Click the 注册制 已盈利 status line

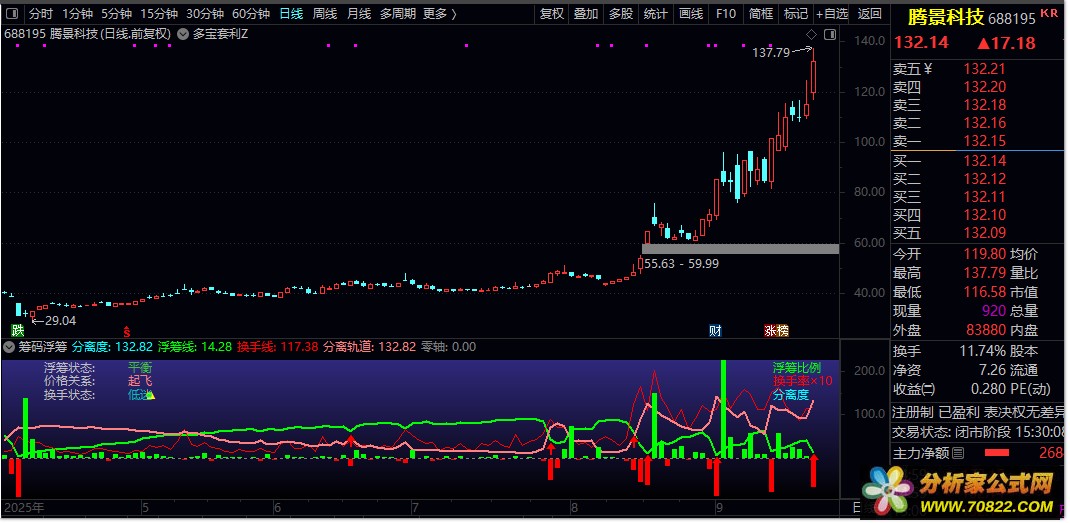[x=979, y=412]
